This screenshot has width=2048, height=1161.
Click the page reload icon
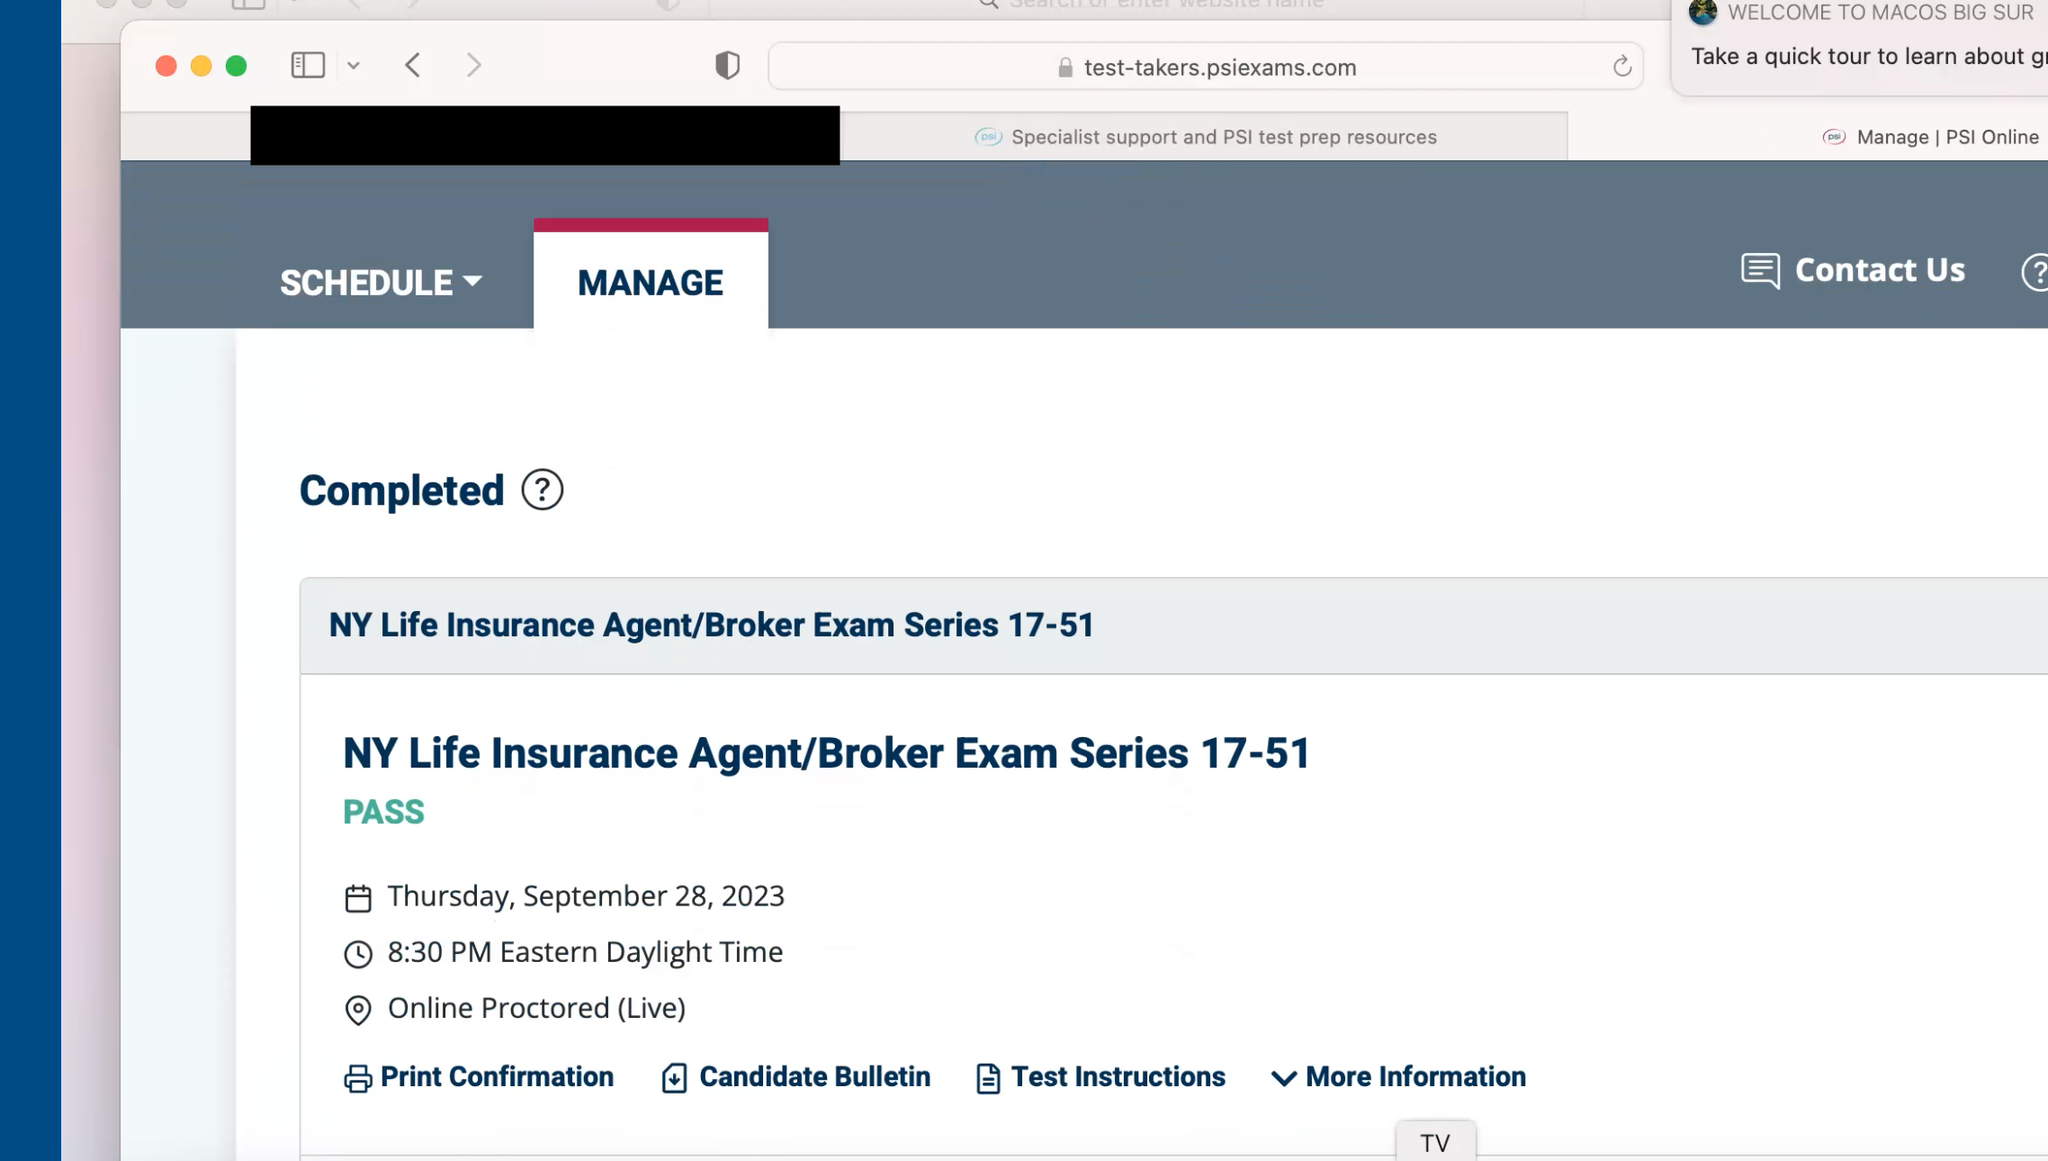(1622, 66)
